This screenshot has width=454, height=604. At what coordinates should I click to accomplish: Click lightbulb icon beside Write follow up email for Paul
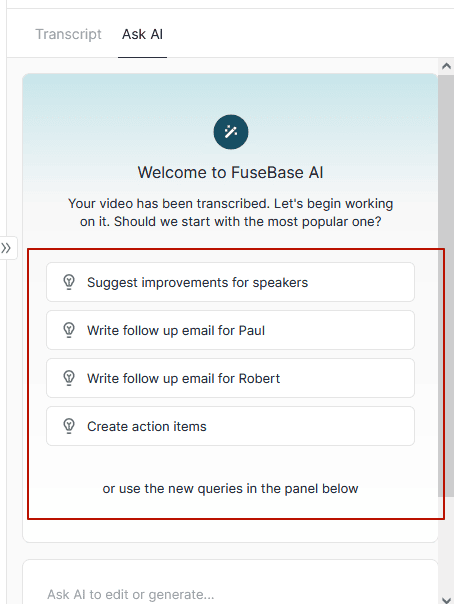tap(69, 330)
